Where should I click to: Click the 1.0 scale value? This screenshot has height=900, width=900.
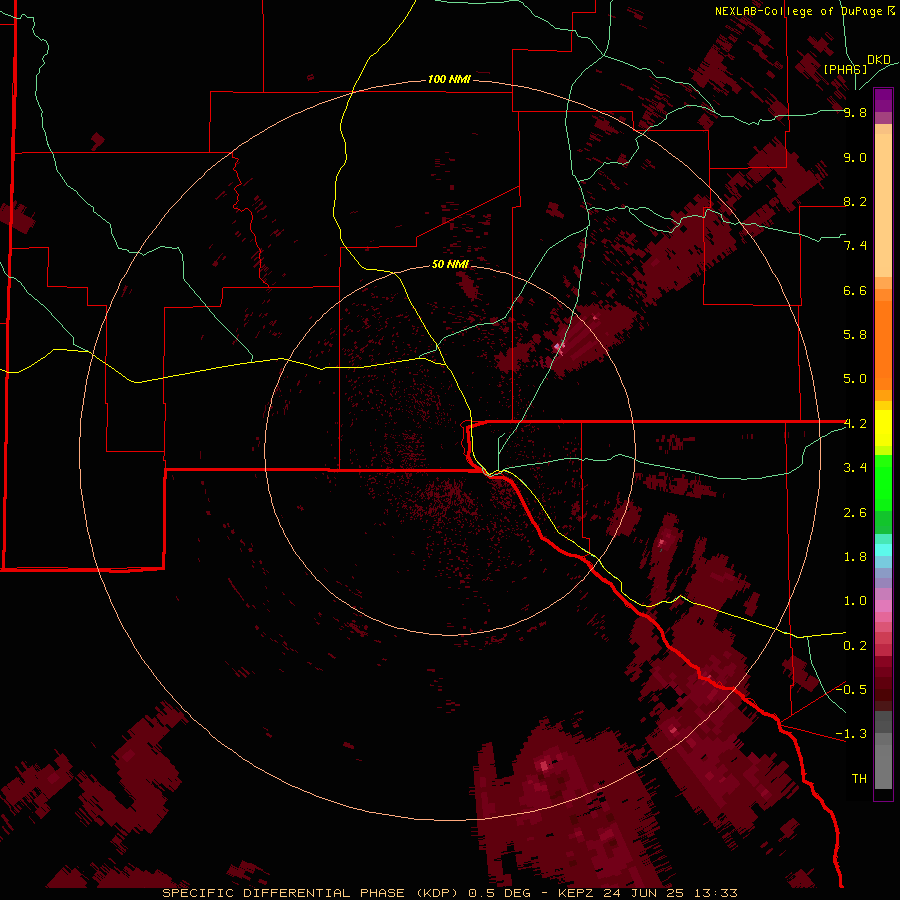(x=855, y=601)
